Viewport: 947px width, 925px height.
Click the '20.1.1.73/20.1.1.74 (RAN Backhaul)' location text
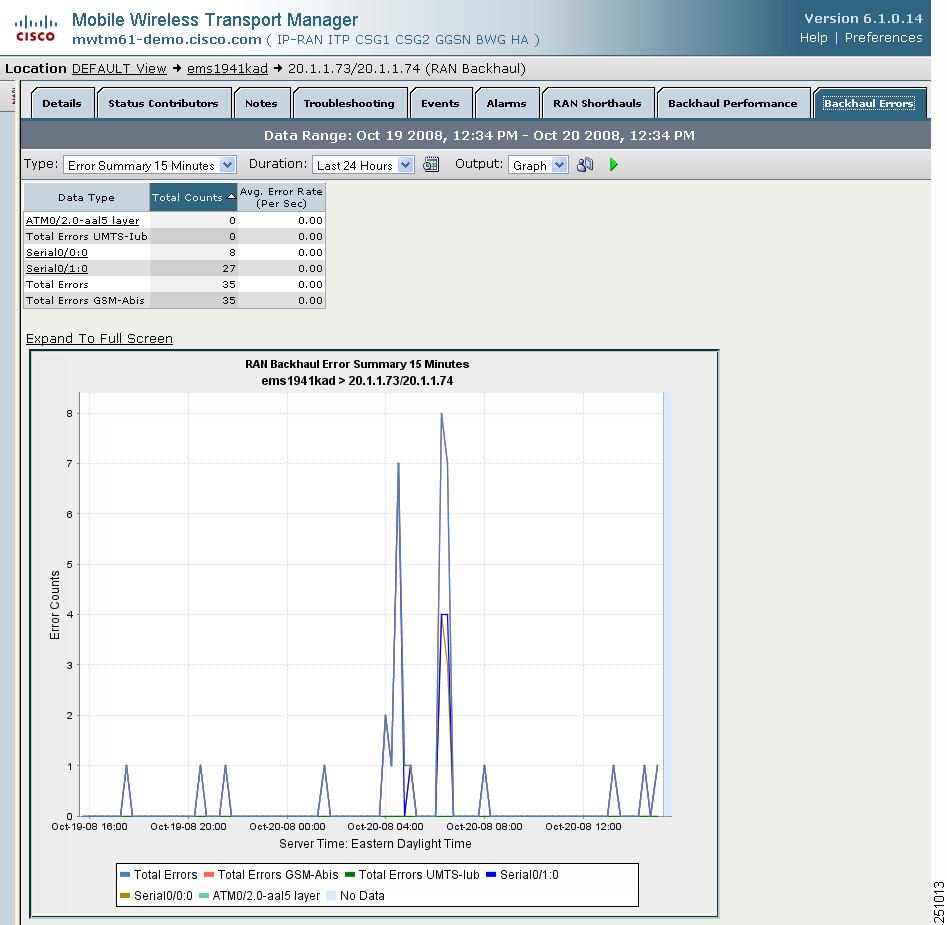(x=406, y=69)
